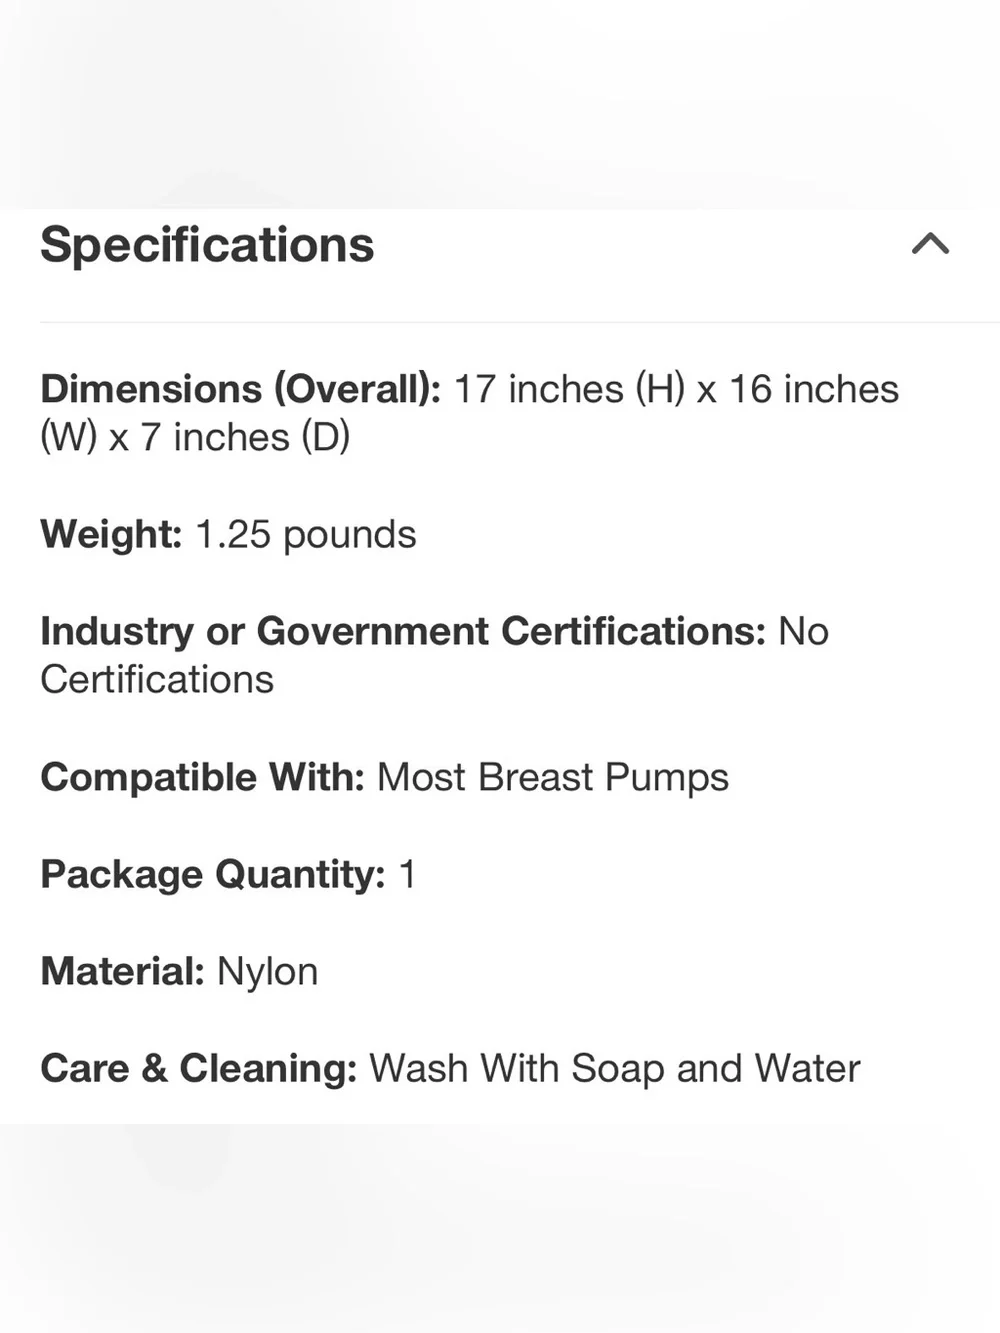This screenshot has height=1333, width=1000.
Task: Click the Specifications heading
Action: point(207,245)
